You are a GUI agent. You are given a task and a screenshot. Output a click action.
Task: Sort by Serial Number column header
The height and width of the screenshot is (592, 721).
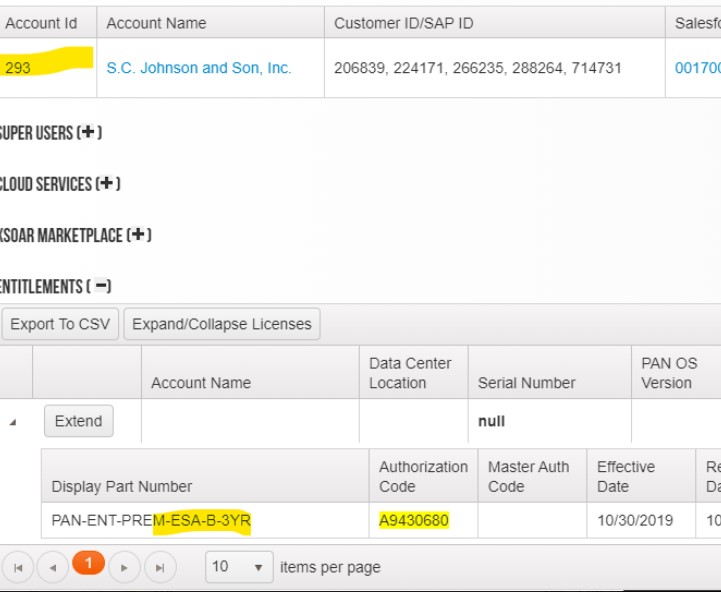[526, 383]
